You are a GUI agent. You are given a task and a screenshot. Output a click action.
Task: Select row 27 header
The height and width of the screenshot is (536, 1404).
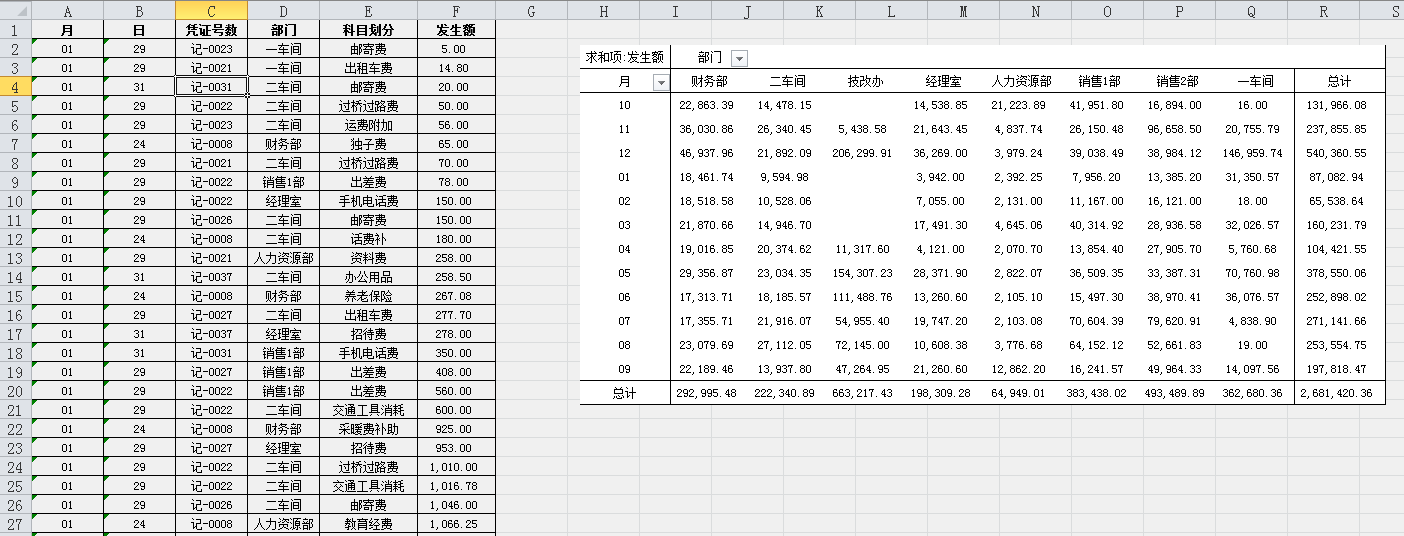15,524
